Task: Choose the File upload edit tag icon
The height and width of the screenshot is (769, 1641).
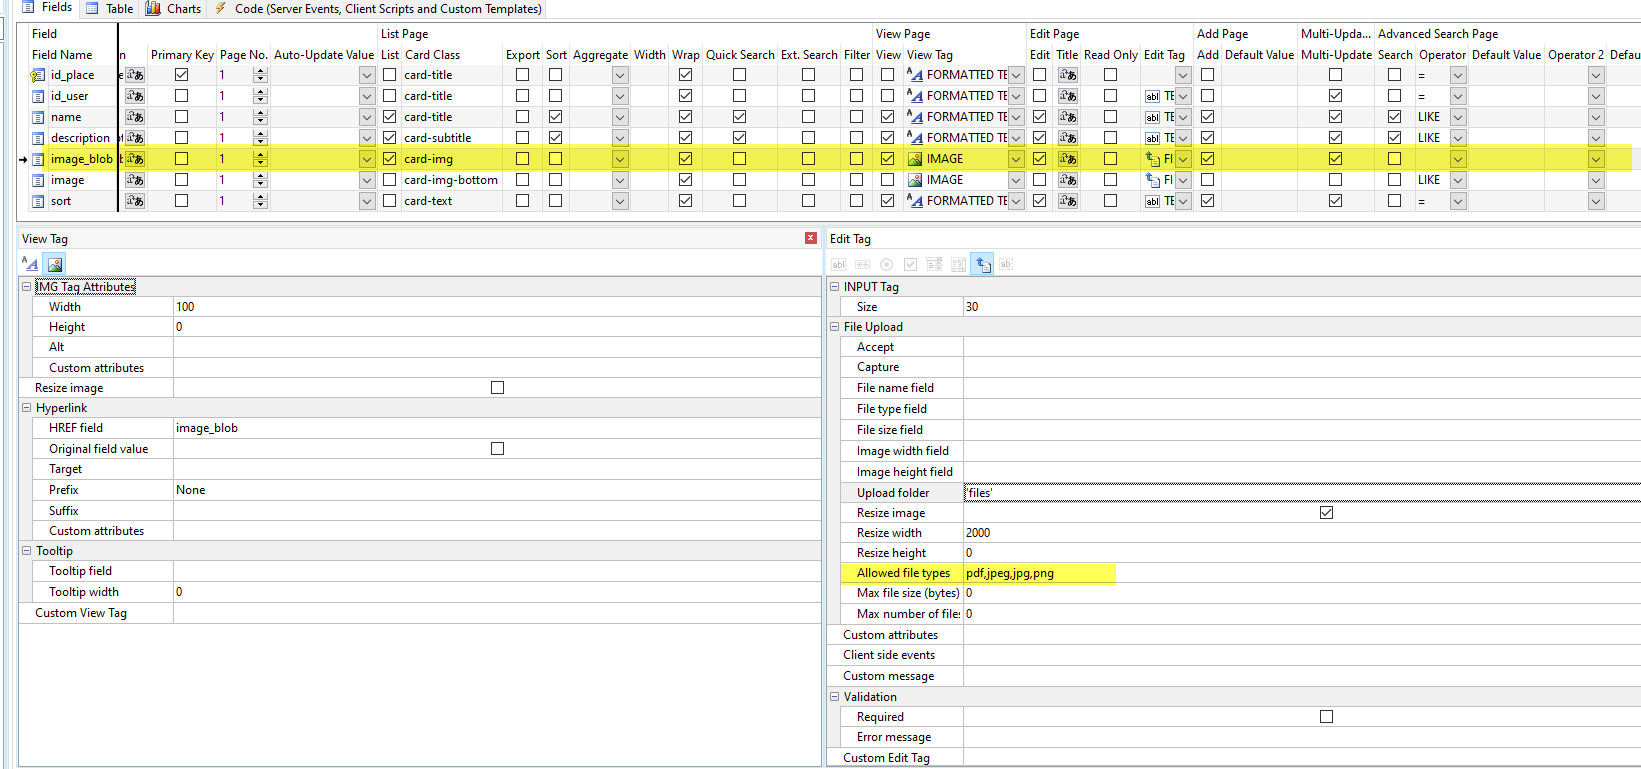Action: [982, 264]
